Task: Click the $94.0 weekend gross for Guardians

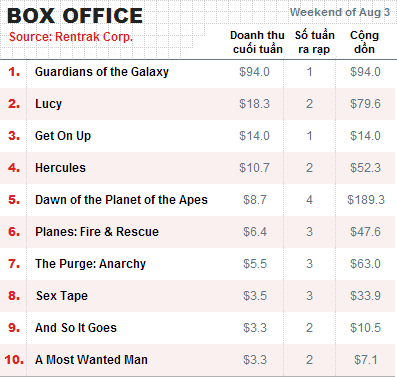Action: (254, 72)
